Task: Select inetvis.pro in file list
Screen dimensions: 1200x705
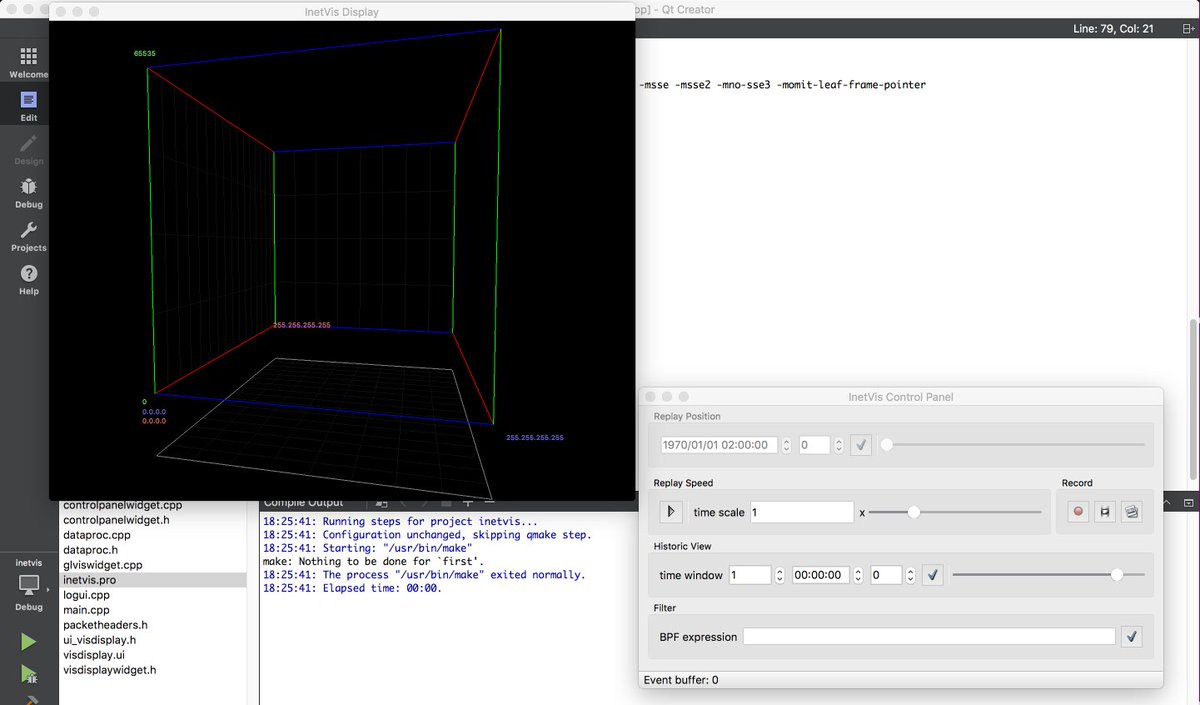Action: point(152,580)
